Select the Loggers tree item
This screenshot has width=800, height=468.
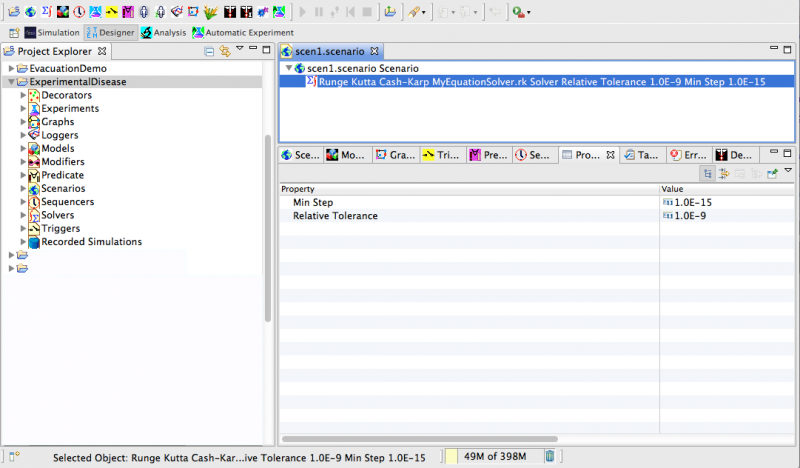[60, 135]
